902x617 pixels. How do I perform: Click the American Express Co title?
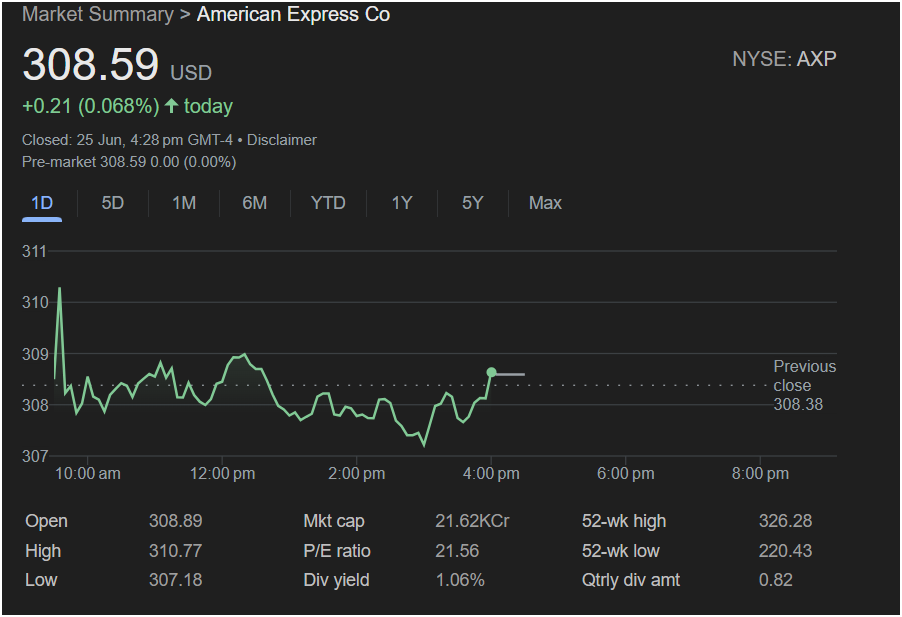click(x=293, y=14)
